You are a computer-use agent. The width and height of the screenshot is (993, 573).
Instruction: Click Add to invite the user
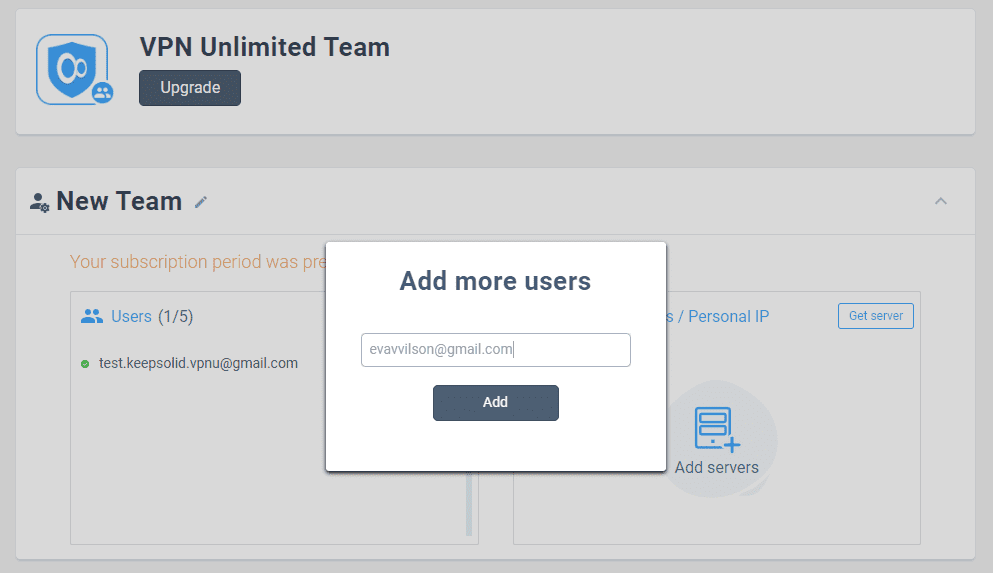(496, 403)
